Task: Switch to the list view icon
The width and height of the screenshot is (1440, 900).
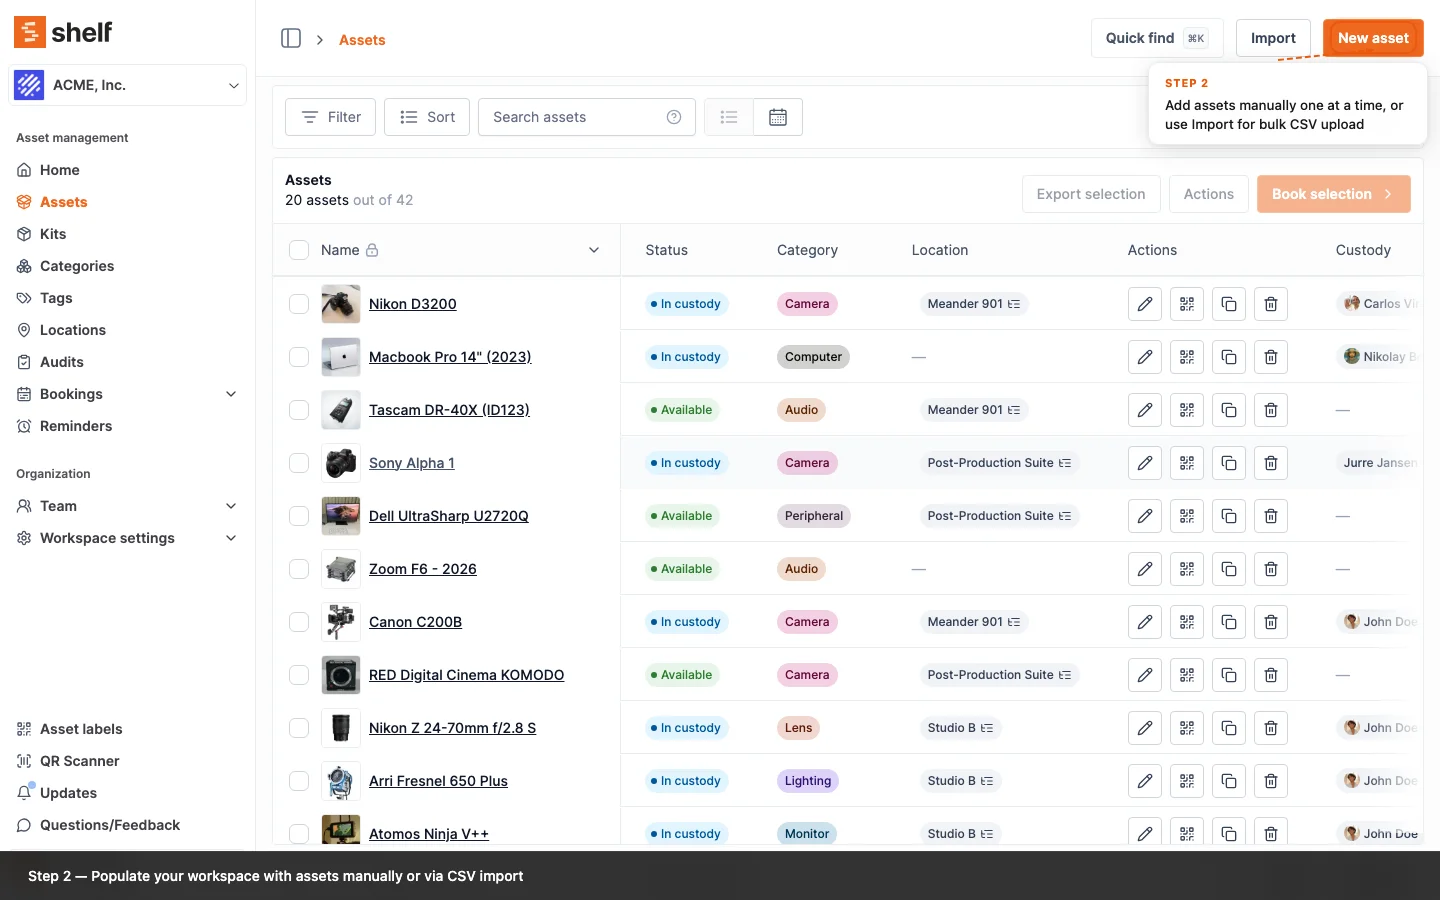Action: coord(729,117)
